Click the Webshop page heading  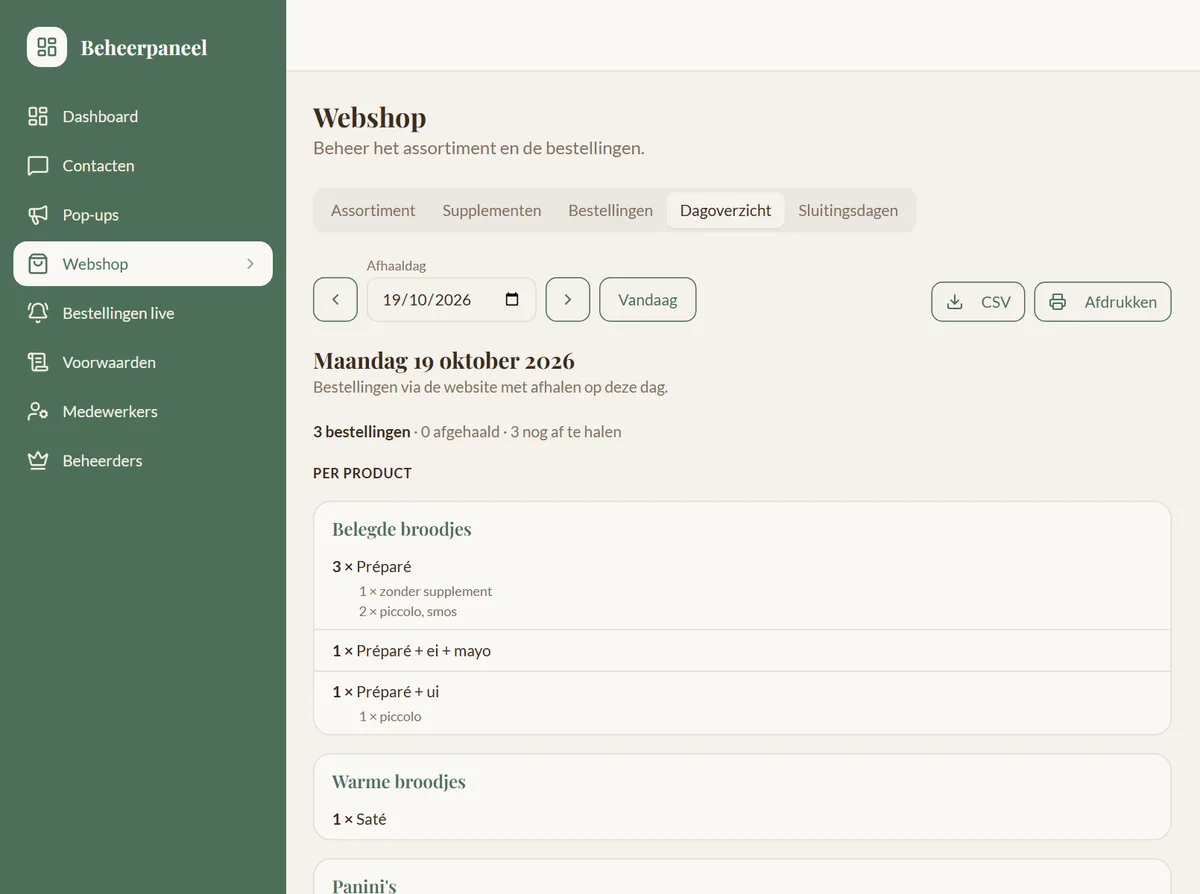pyautogui.click(x=370, y=117)
